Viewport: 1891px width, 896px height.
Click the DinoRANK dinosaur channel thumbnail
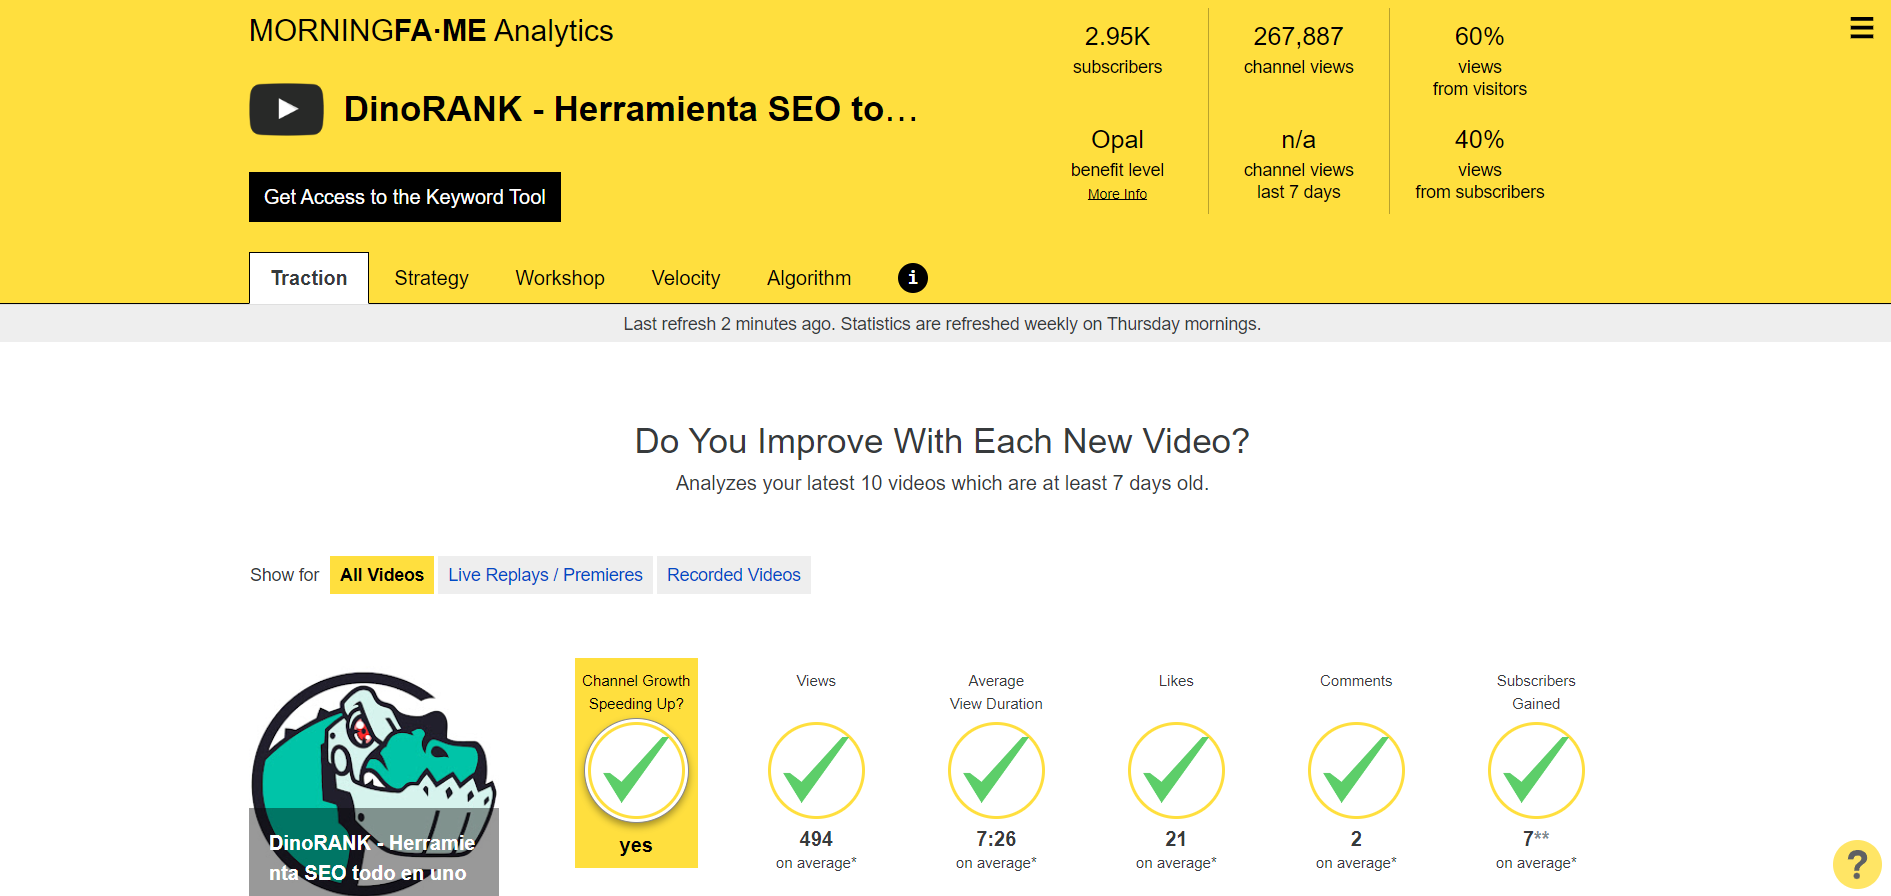tap(374, 783)
